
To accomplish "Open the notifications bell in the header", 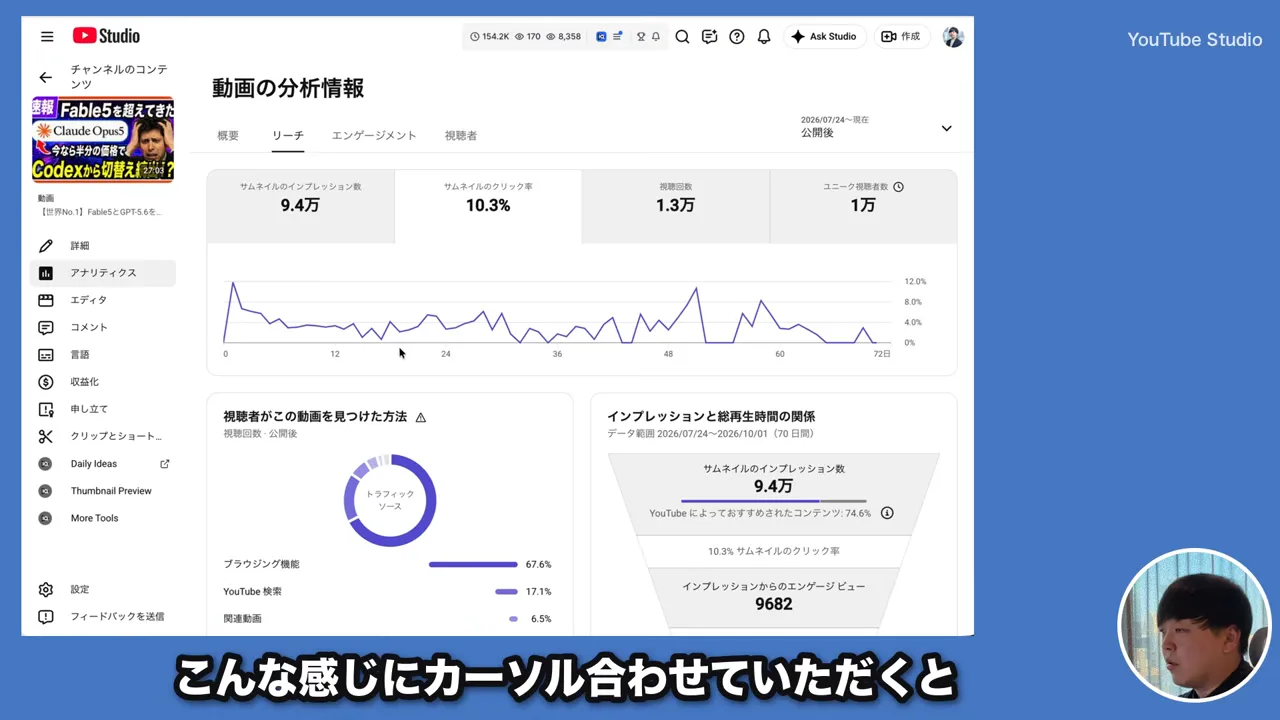I will 764,37.
